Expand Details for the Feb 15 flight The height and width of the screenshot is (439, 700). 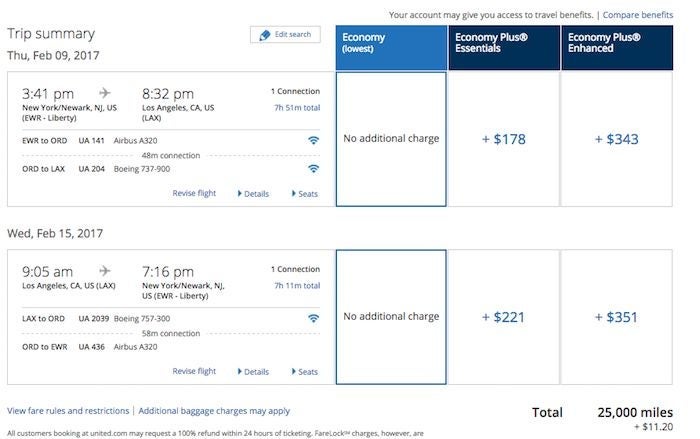(x=254, y=372)
